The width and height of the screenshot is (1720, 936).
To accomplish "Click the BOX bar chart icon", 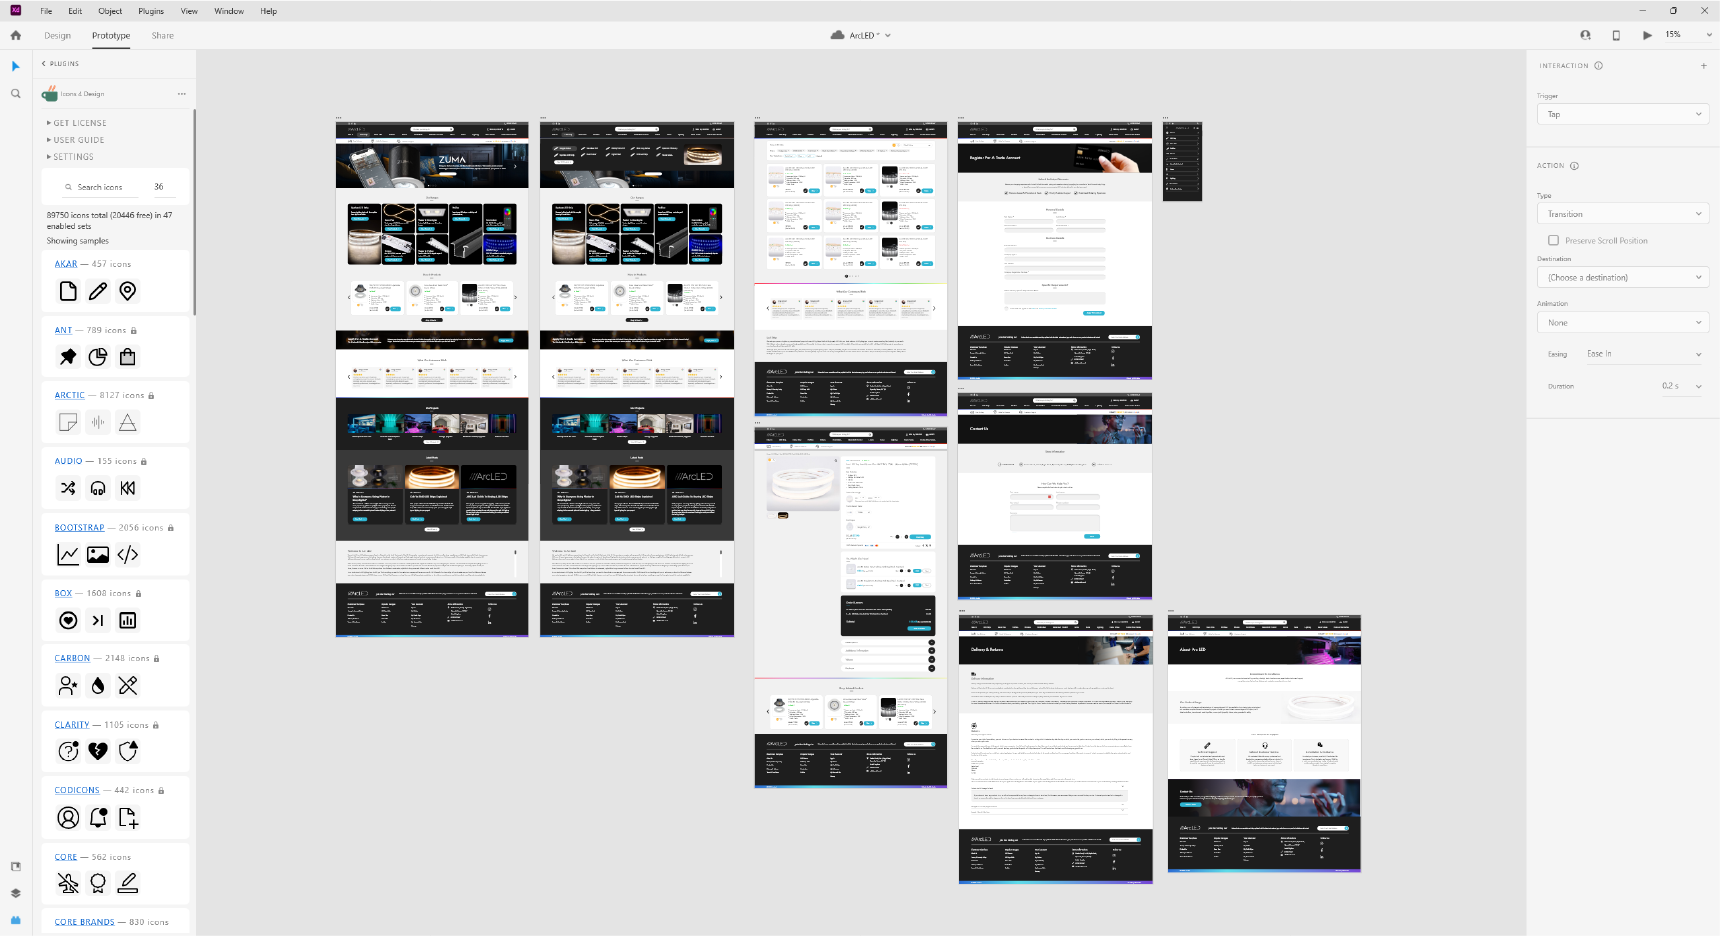I will click(128, 620).
